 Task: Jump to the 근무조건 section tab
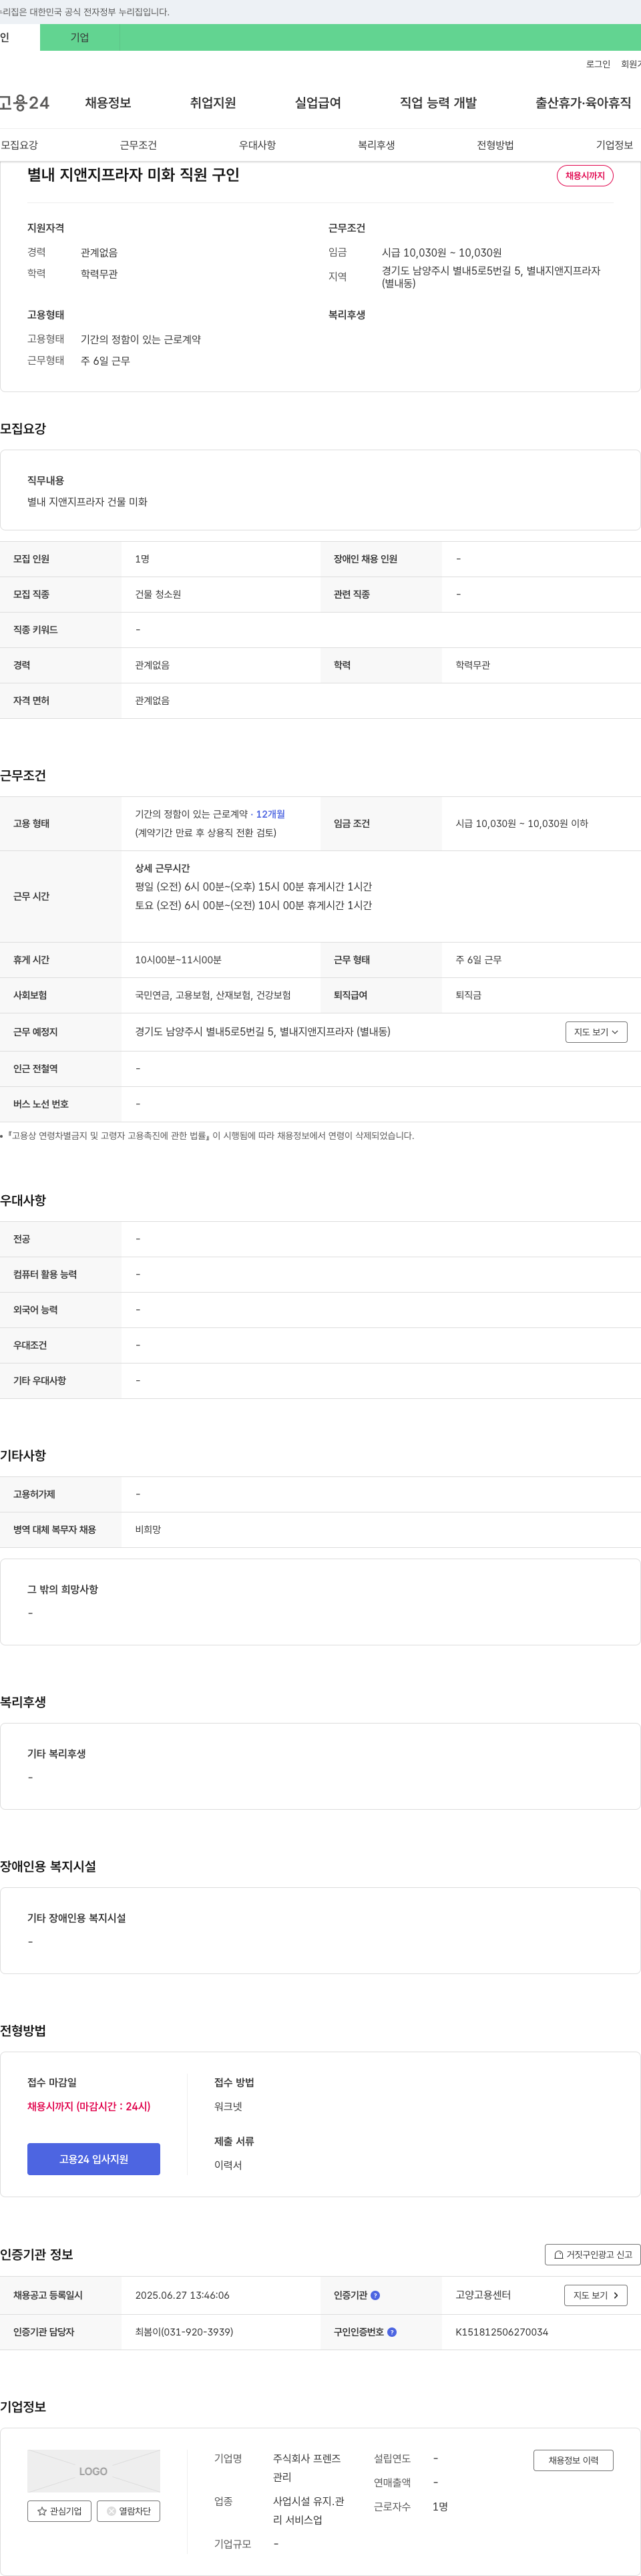(138, 145)
